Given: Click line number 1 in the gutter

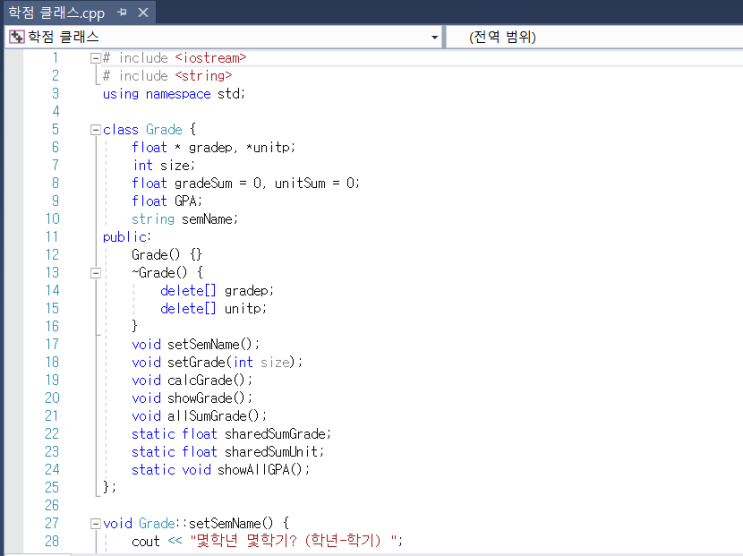Looking at the screenshot, I should pyautogui.click(x=55, y=58).
